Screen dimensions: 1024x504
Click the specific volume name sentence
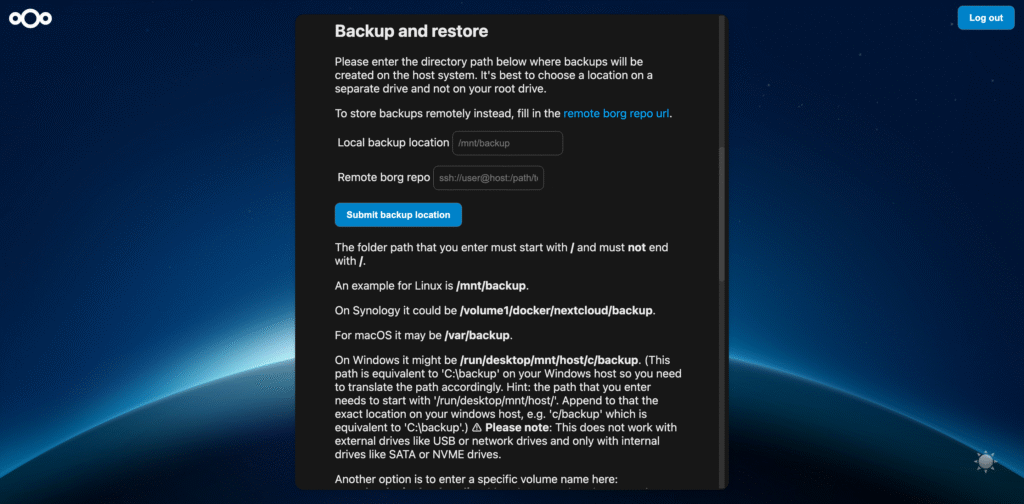click(x=476, y=479)
